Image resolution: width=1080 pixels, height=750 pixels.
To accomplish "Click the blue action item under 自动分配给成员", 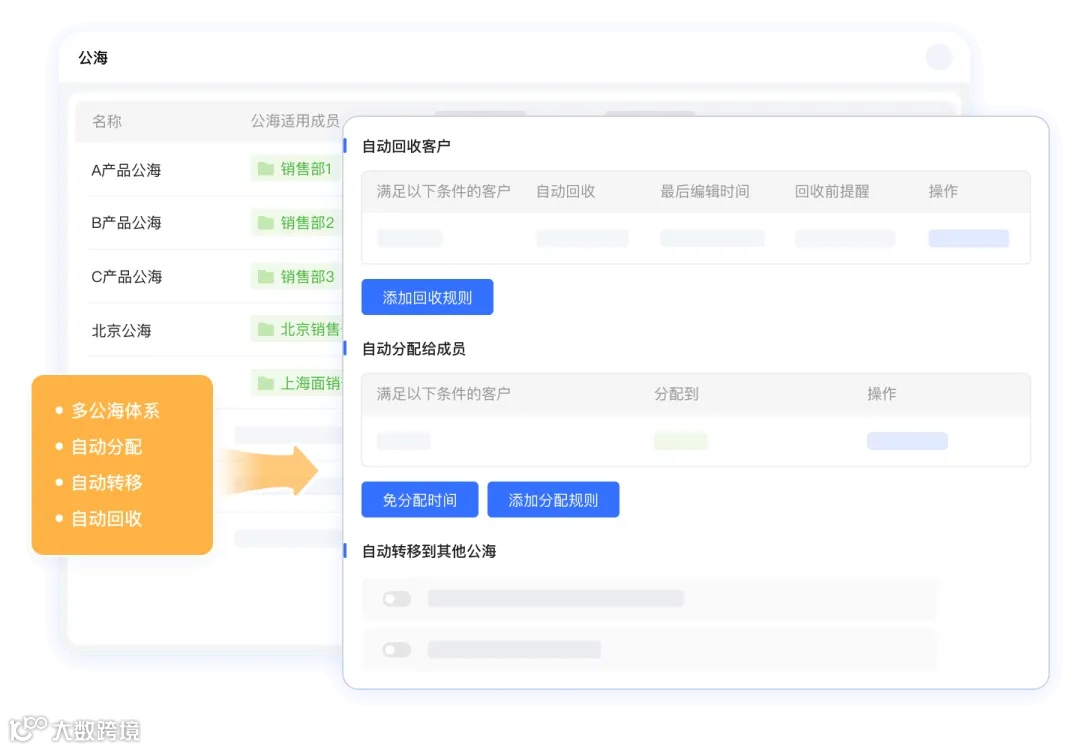I will (907, 440).
